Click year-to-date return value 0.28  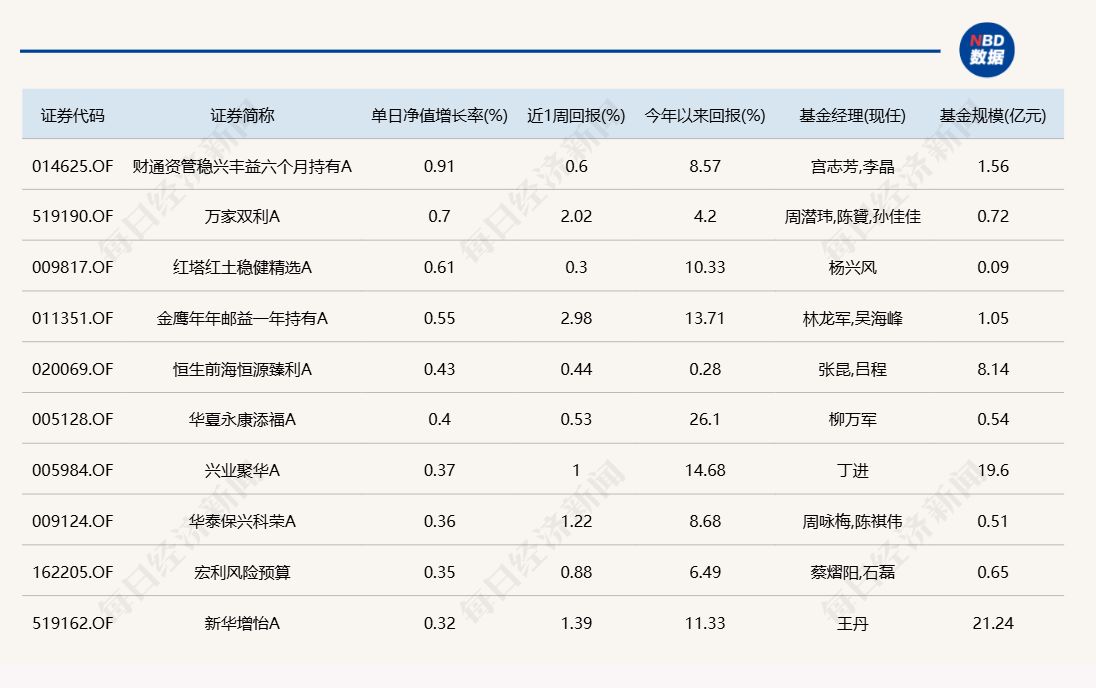coord(705,369)
